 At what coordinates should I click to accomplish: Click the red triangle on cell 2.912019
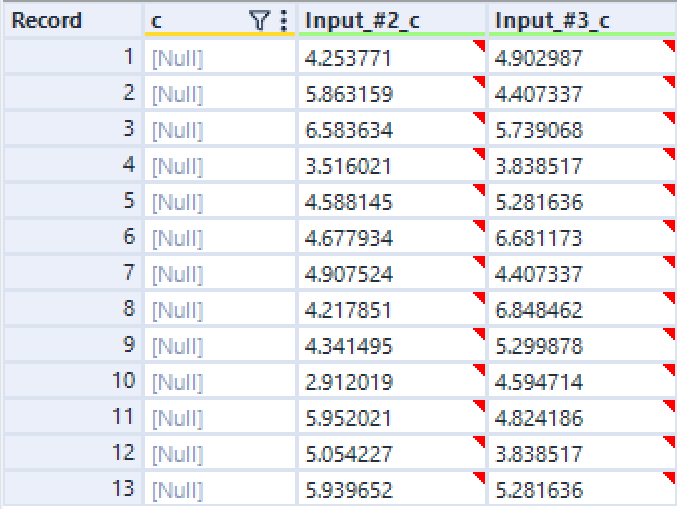479,370
